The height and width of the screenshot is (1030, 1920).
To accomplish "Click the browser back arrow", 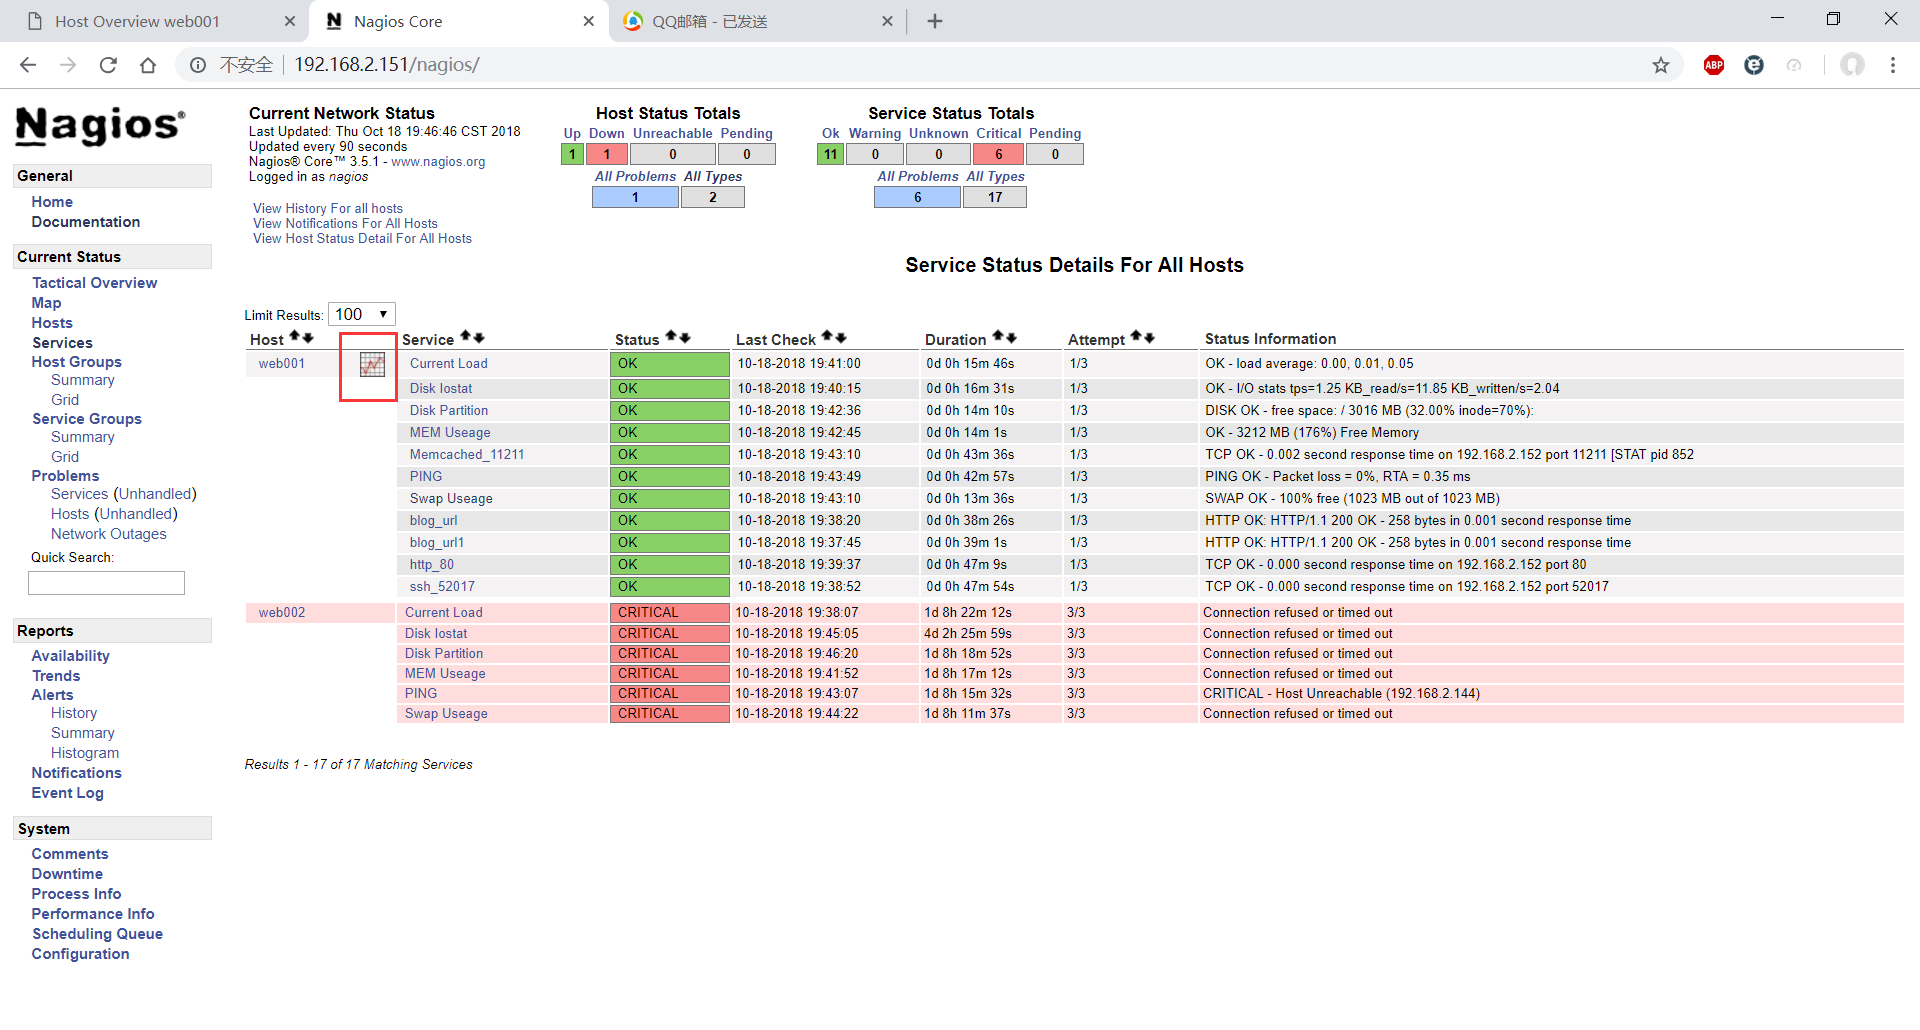I will pos(28,65).
